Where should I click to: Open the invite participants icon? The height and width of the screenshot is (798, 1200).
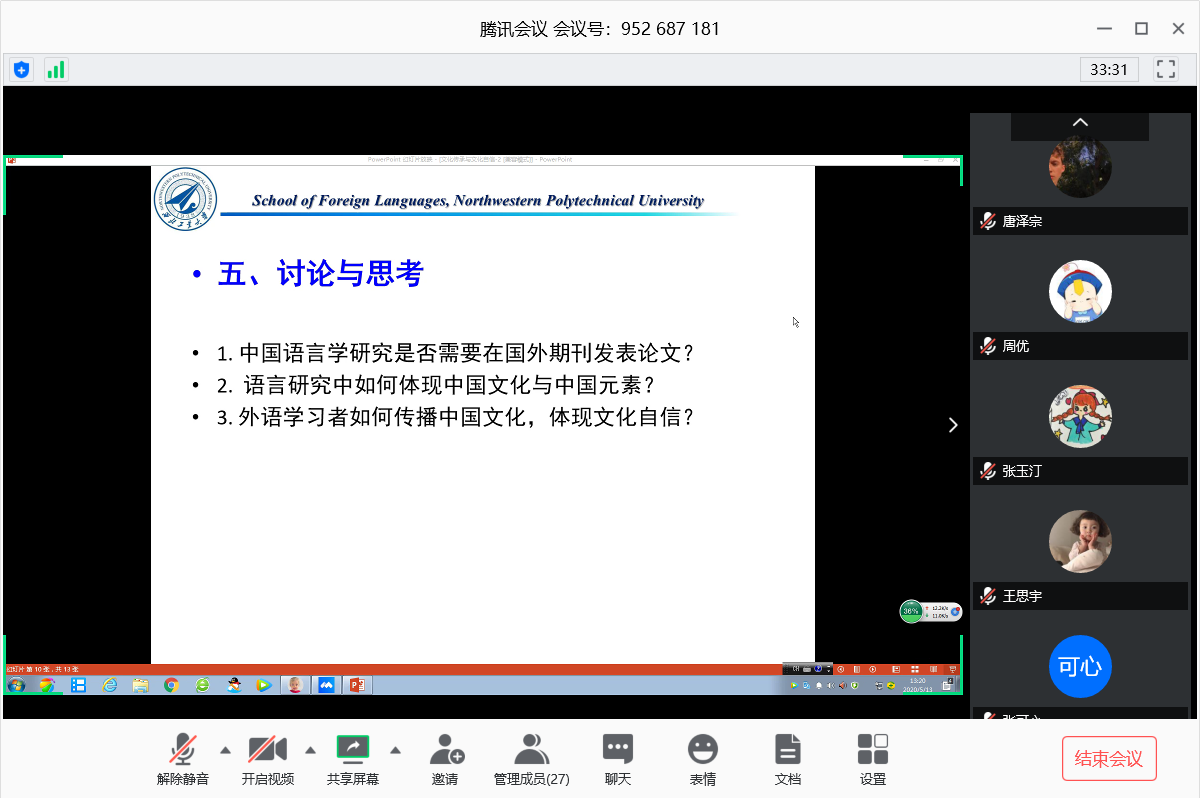(x=446, y=759)
